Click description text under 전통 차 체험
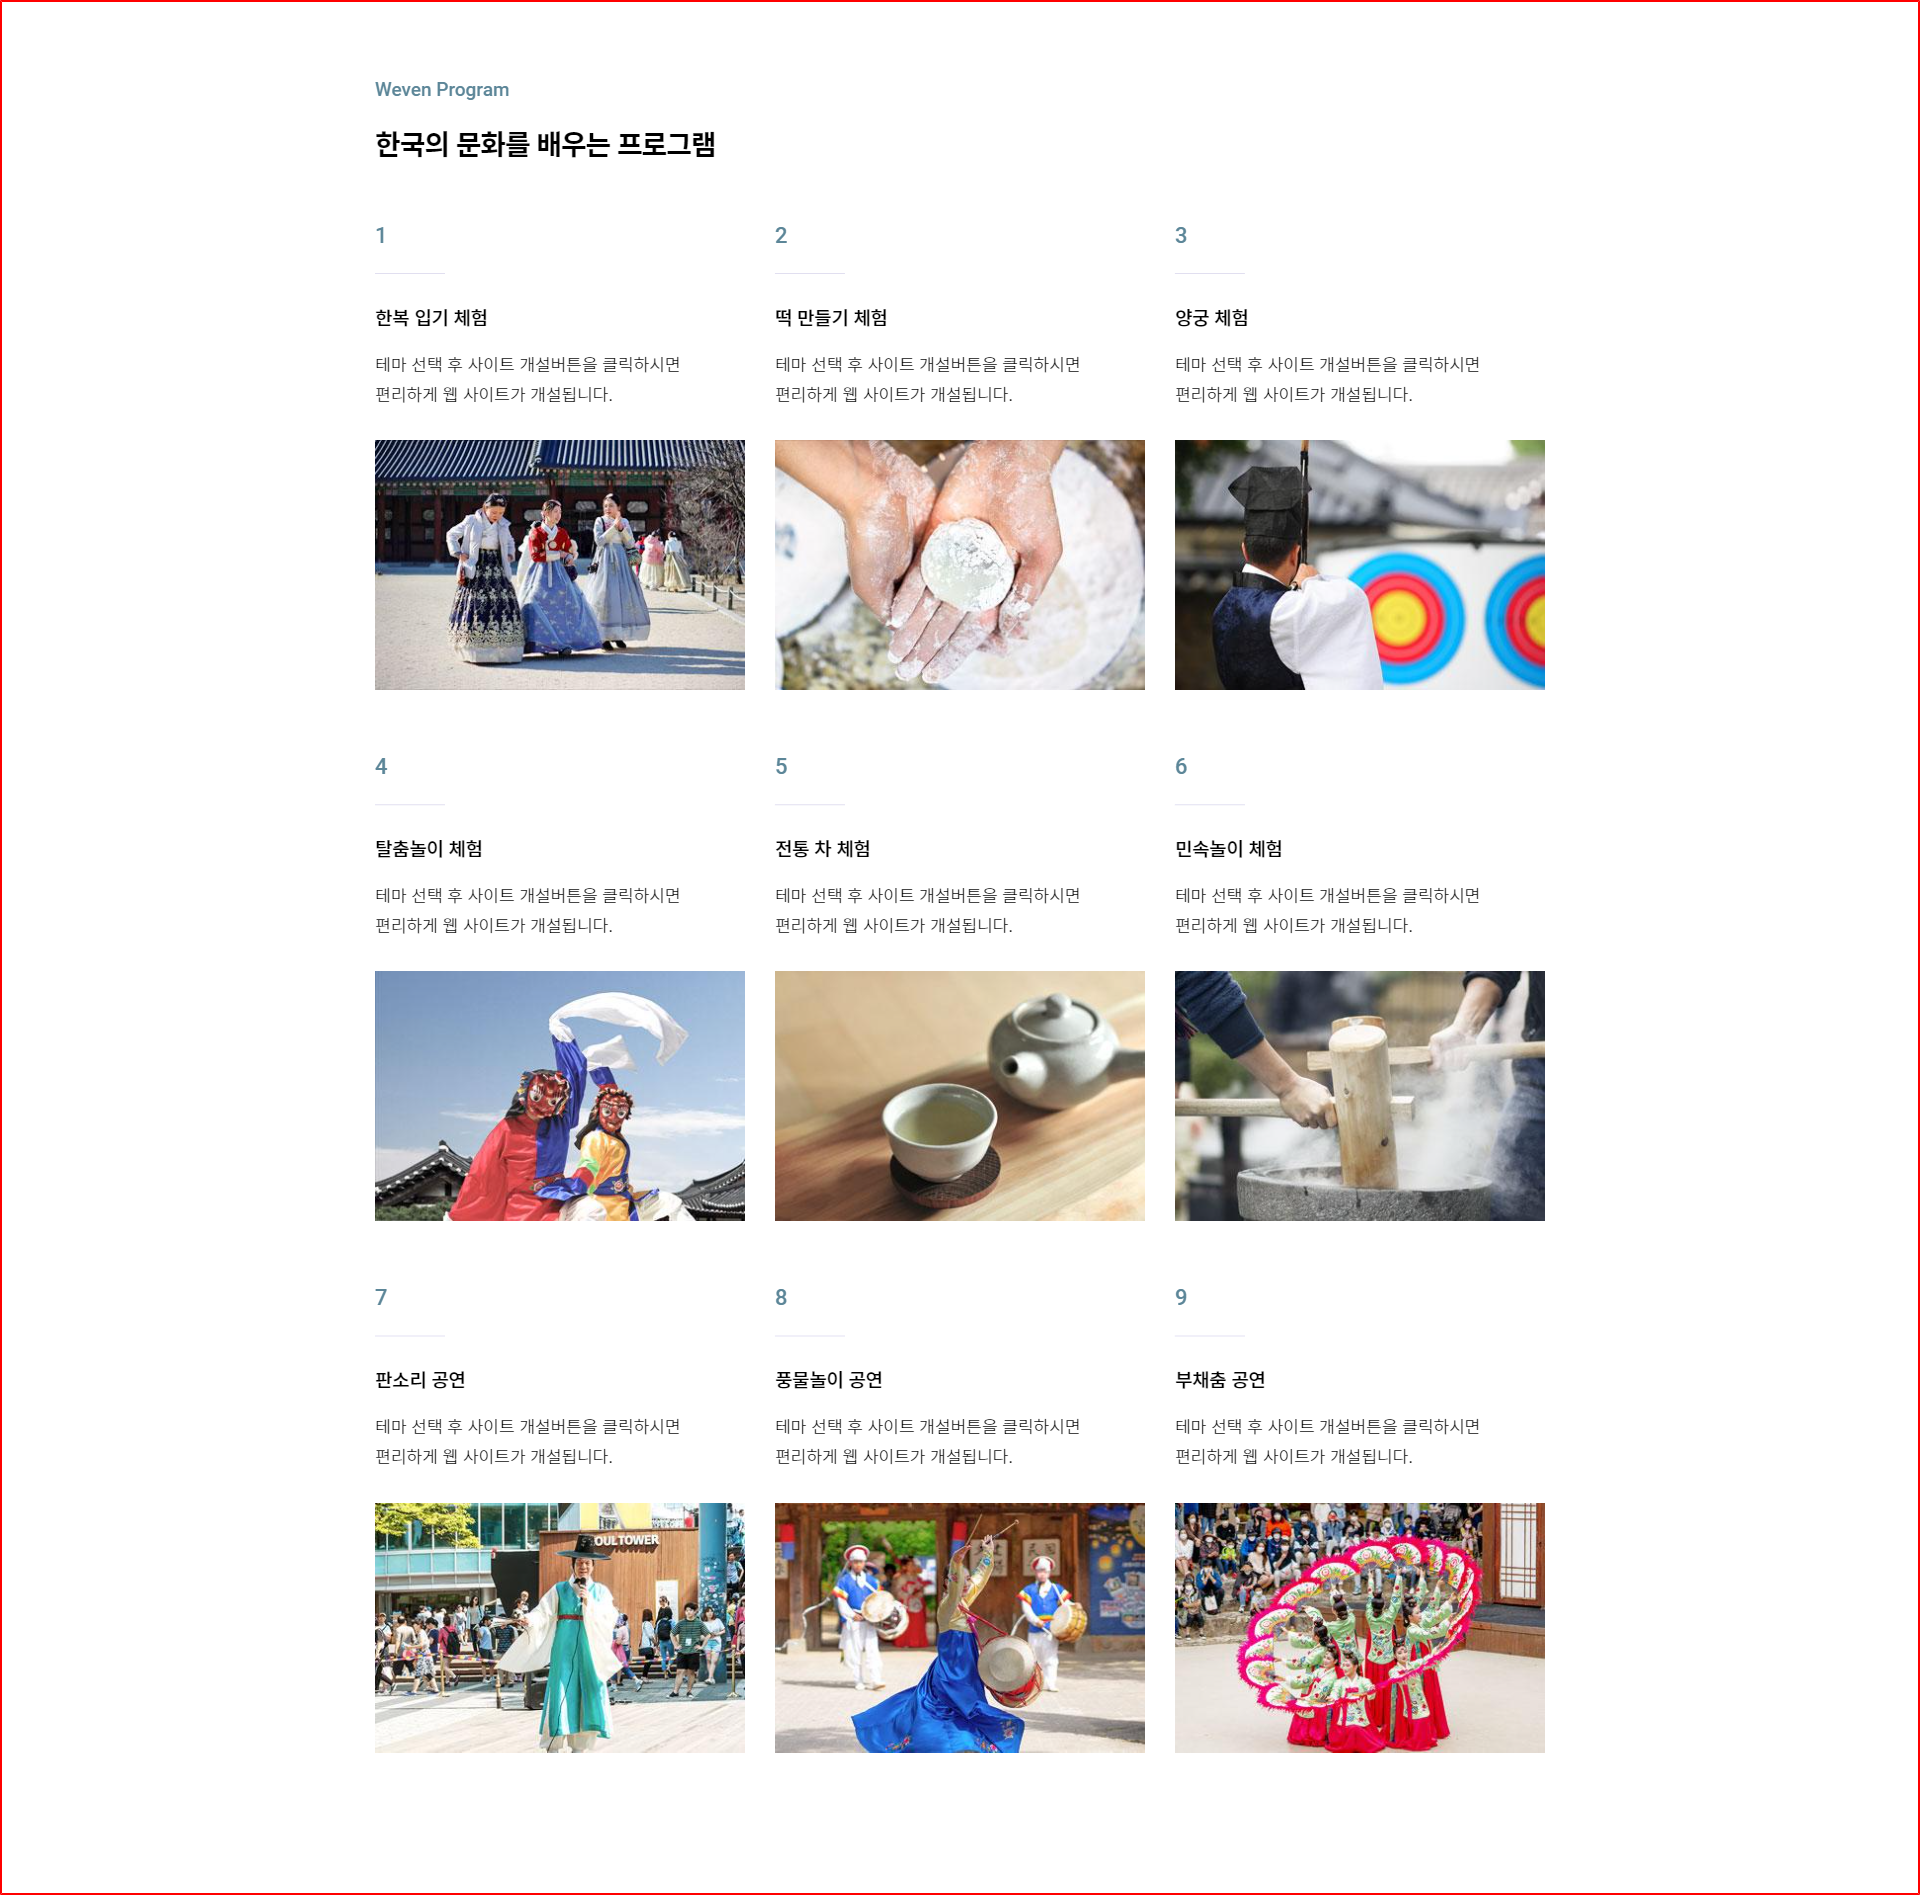Viewport: 1920px width, 1895px height. (x=928, y=911)
